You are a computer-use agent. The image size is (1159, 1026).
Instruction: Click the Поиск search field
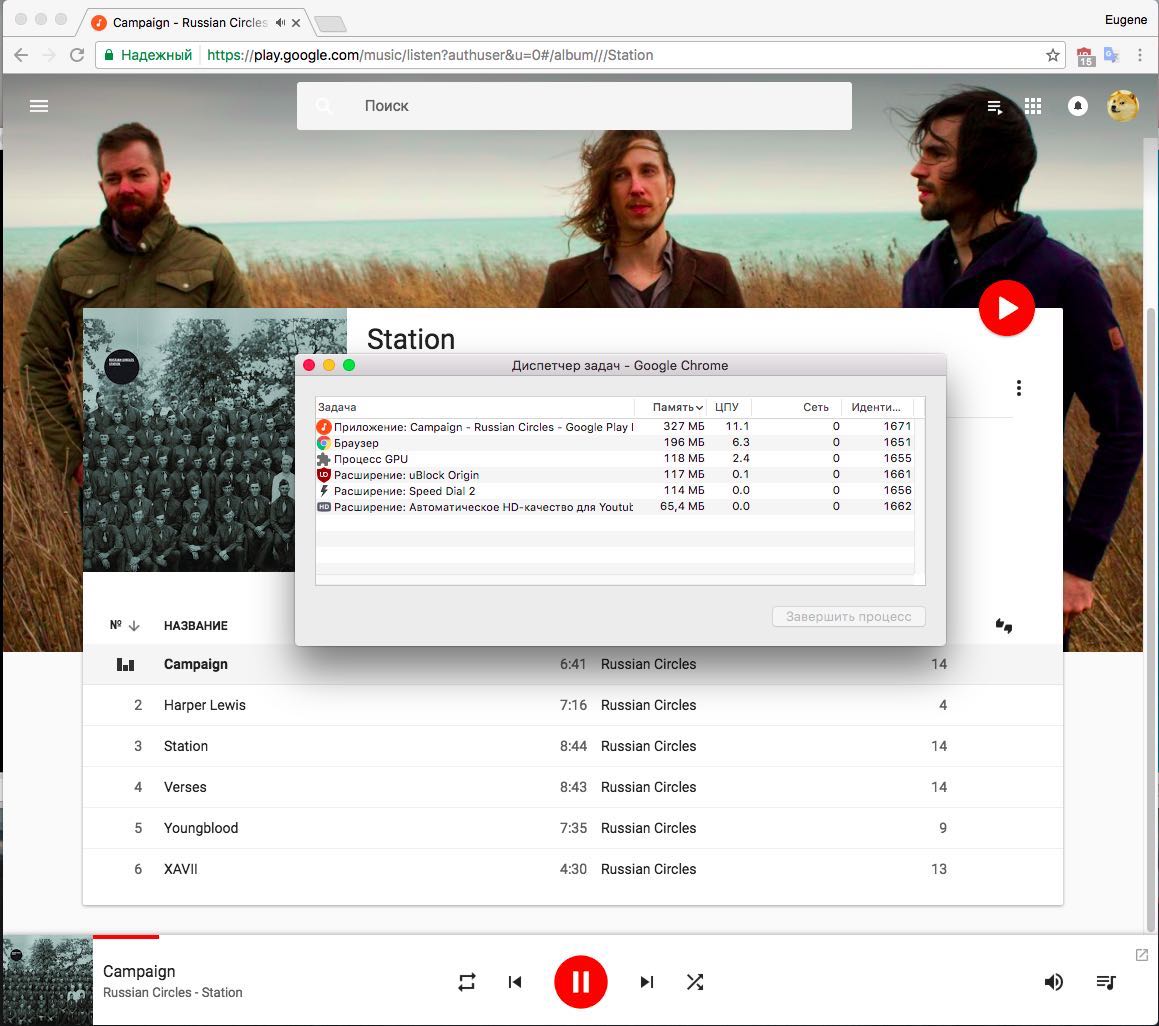[574, 106]
